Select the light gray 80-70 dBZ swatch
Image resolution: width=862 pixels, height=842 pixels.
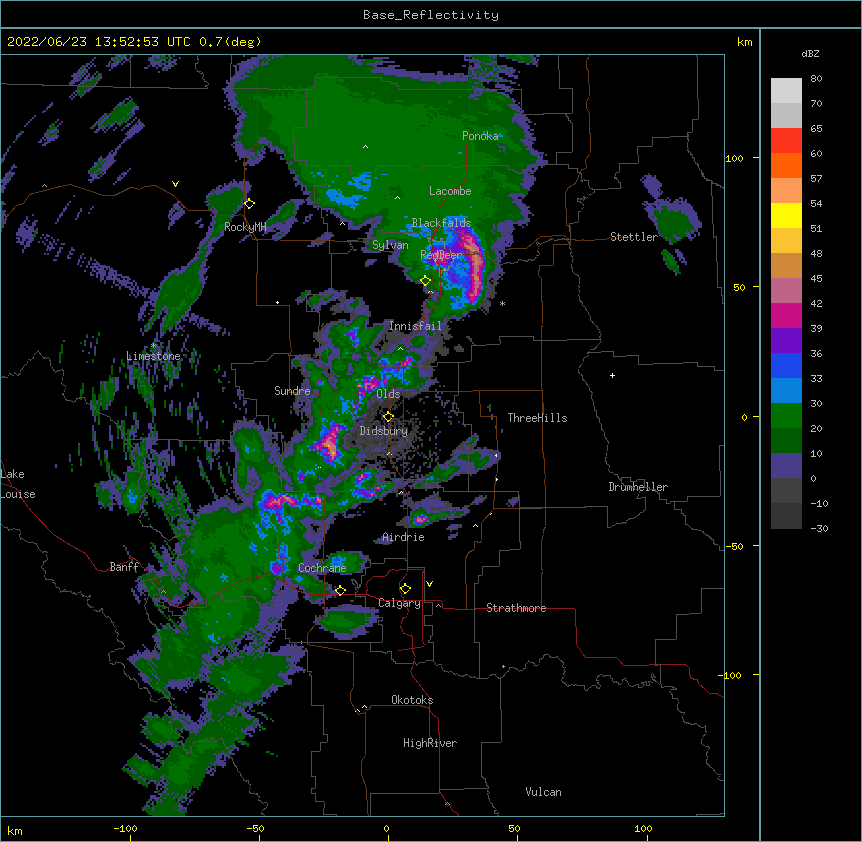pos(786,91)
